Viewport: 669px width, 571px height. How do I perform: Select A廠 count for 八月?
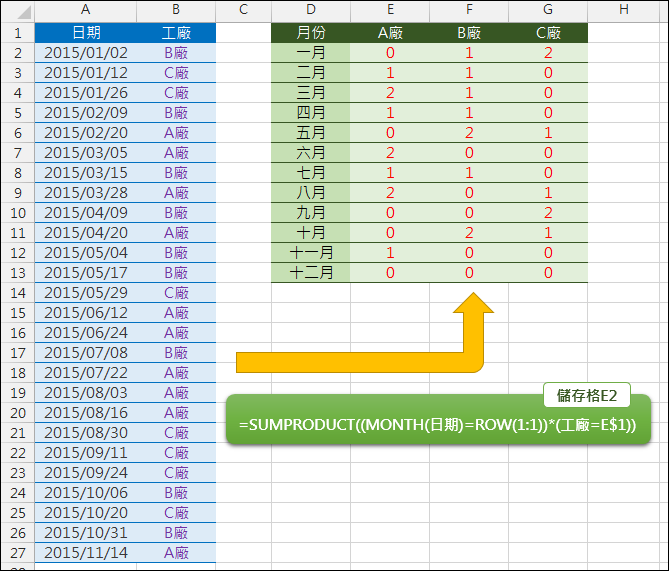coord(390,193)
